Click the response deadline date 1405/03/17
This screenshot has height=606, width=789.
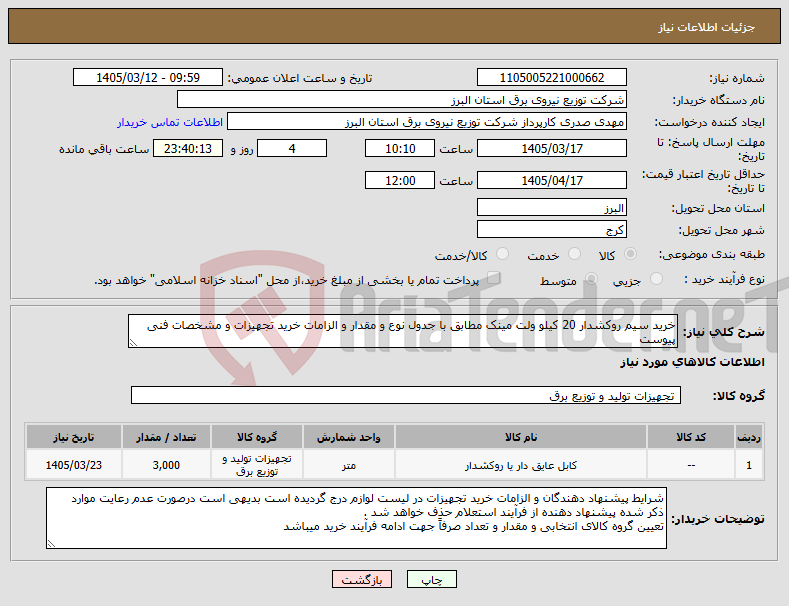pos(551,148)
